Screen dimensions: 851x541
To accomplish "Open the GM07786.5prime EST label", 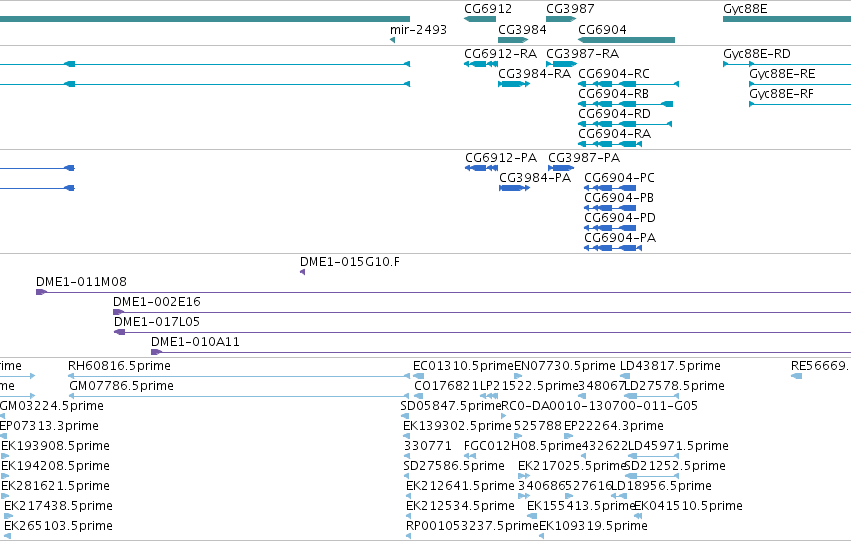I will pos(122,386).
